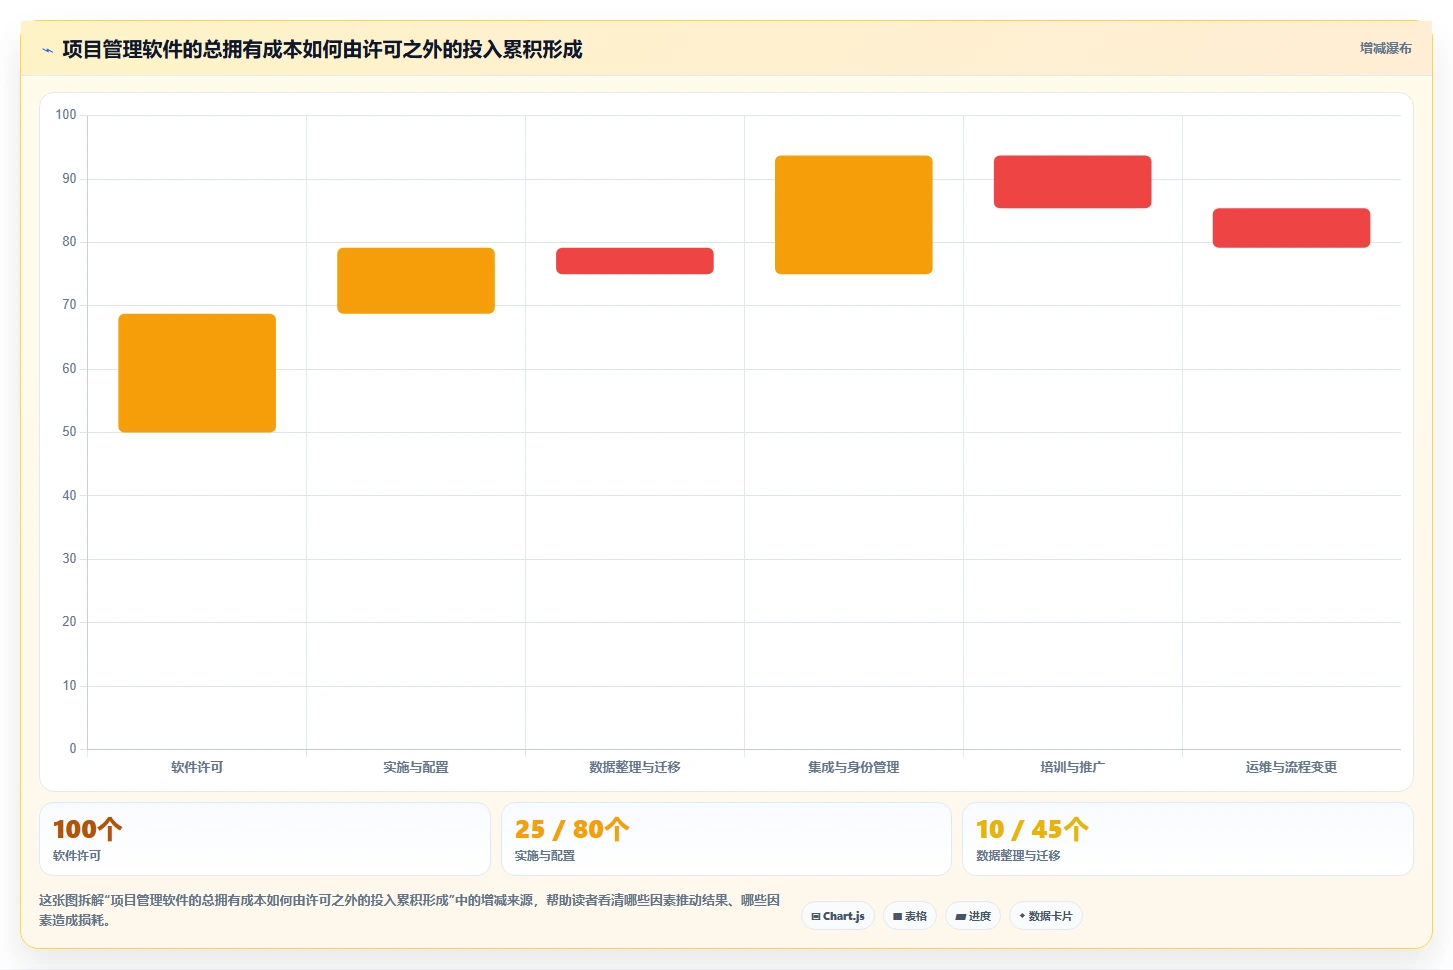Open the 100个 软件许可 data card
This screenshot has width=1453, height=970.
[x=265, y=839]
